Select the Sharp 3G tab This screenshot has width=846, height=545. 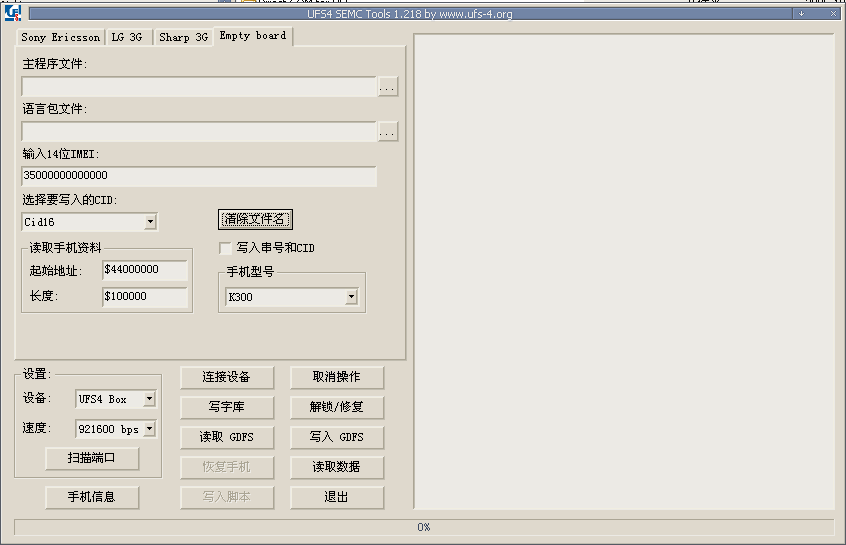click(183, 37)
